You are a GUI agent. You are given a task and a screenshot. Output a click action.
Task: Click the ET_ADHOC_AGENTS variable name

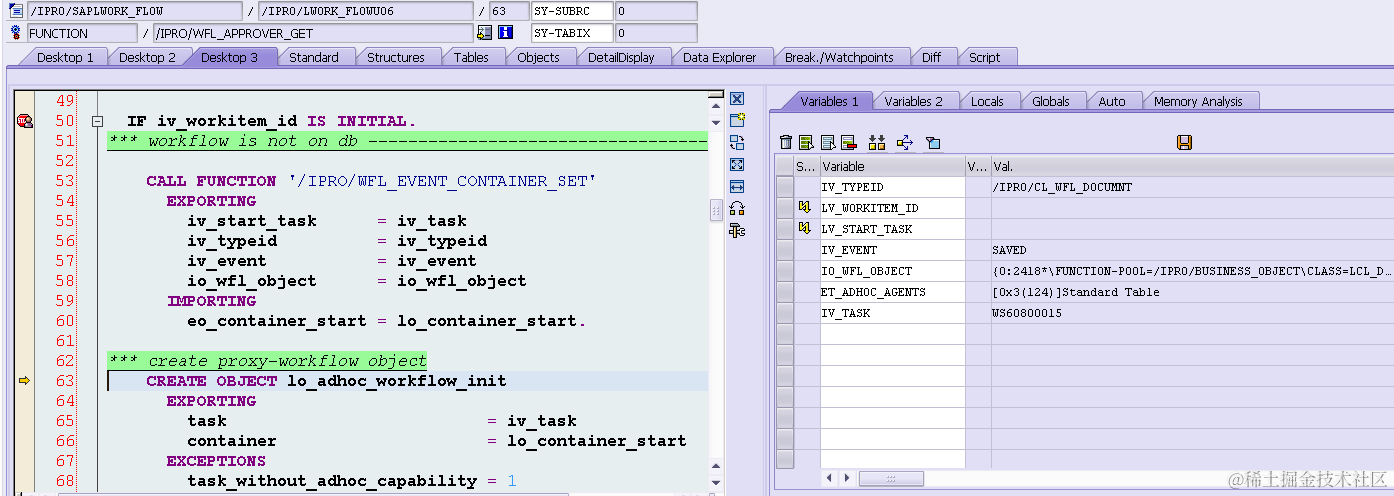point(873,292)
